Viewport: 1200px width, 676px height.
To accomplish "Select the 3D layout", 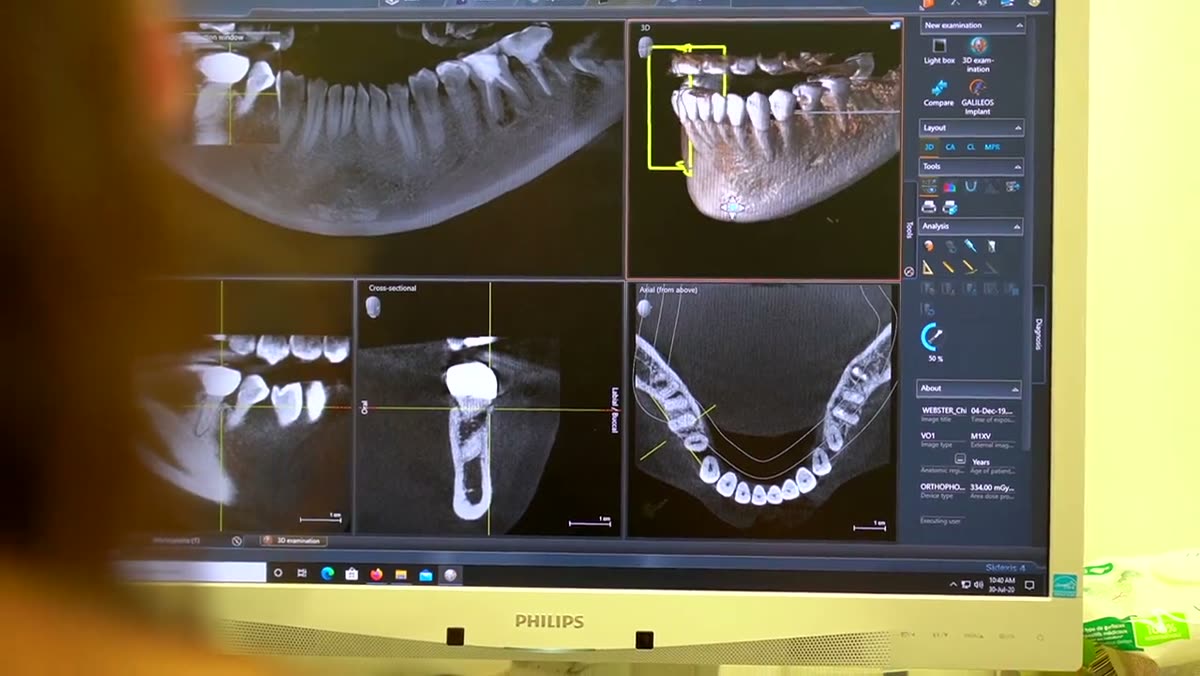I will [x=929, y=147].
